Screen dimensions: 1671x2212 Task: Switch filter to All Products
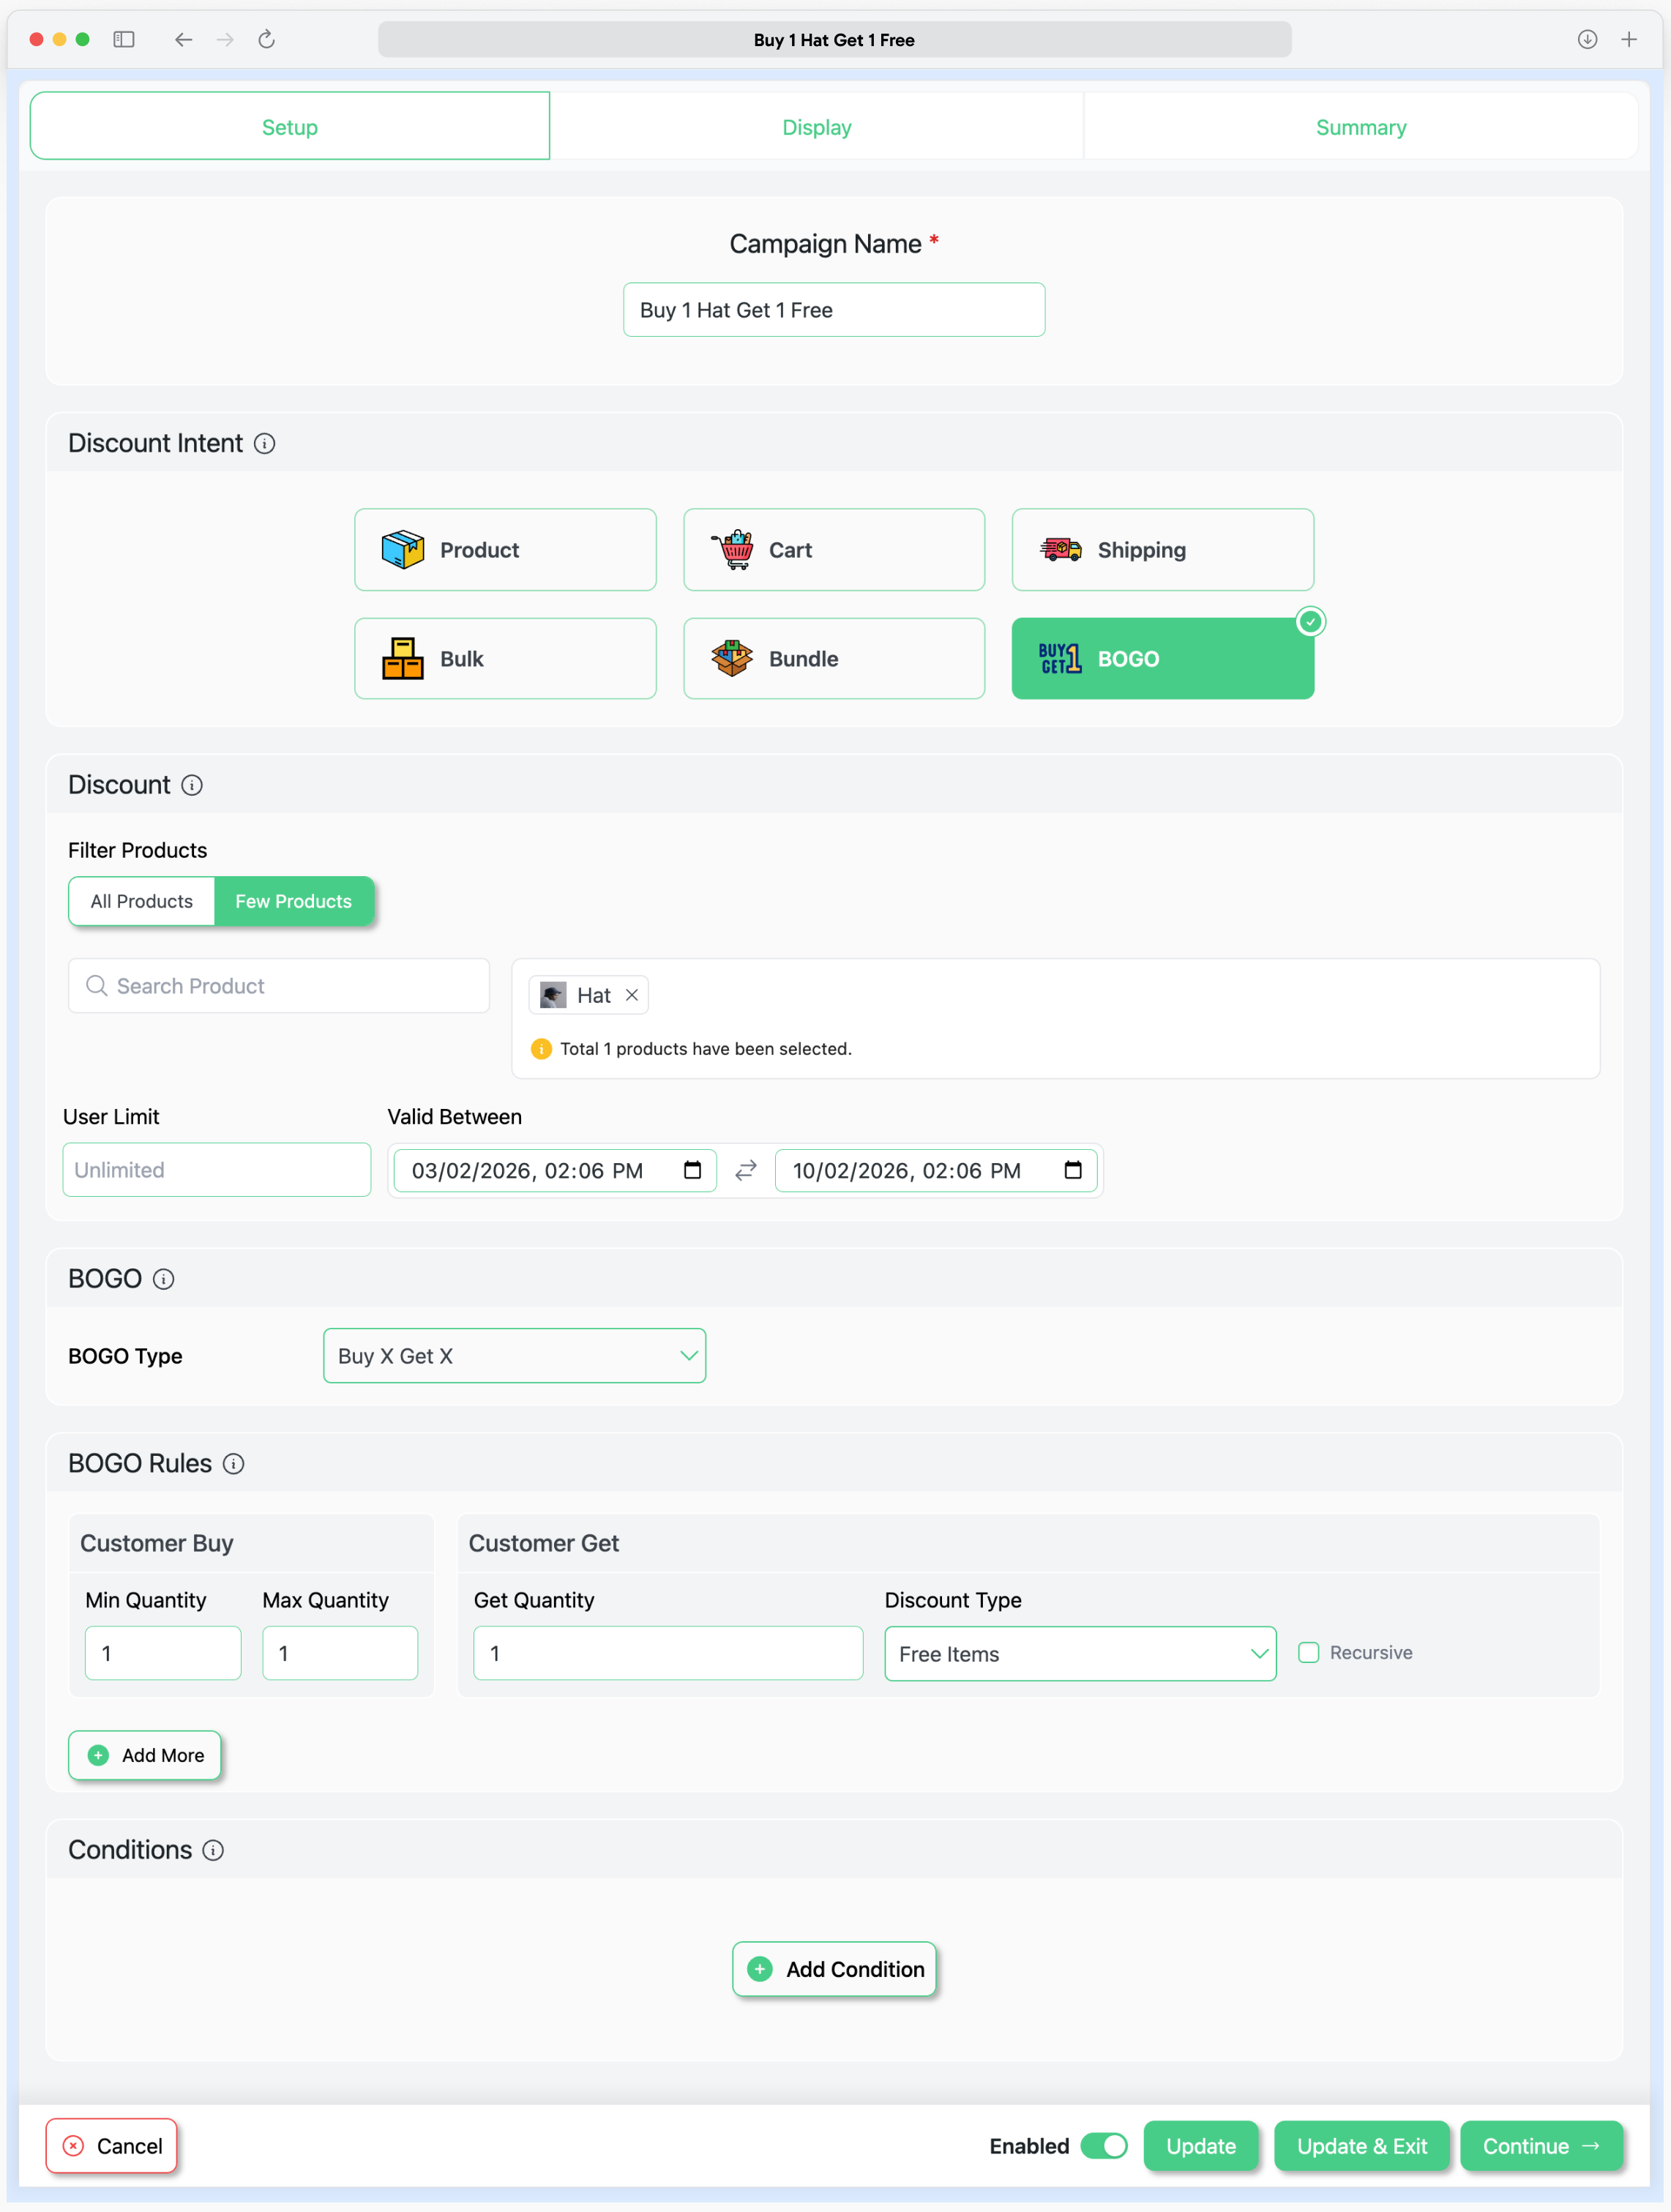(142, 901)
